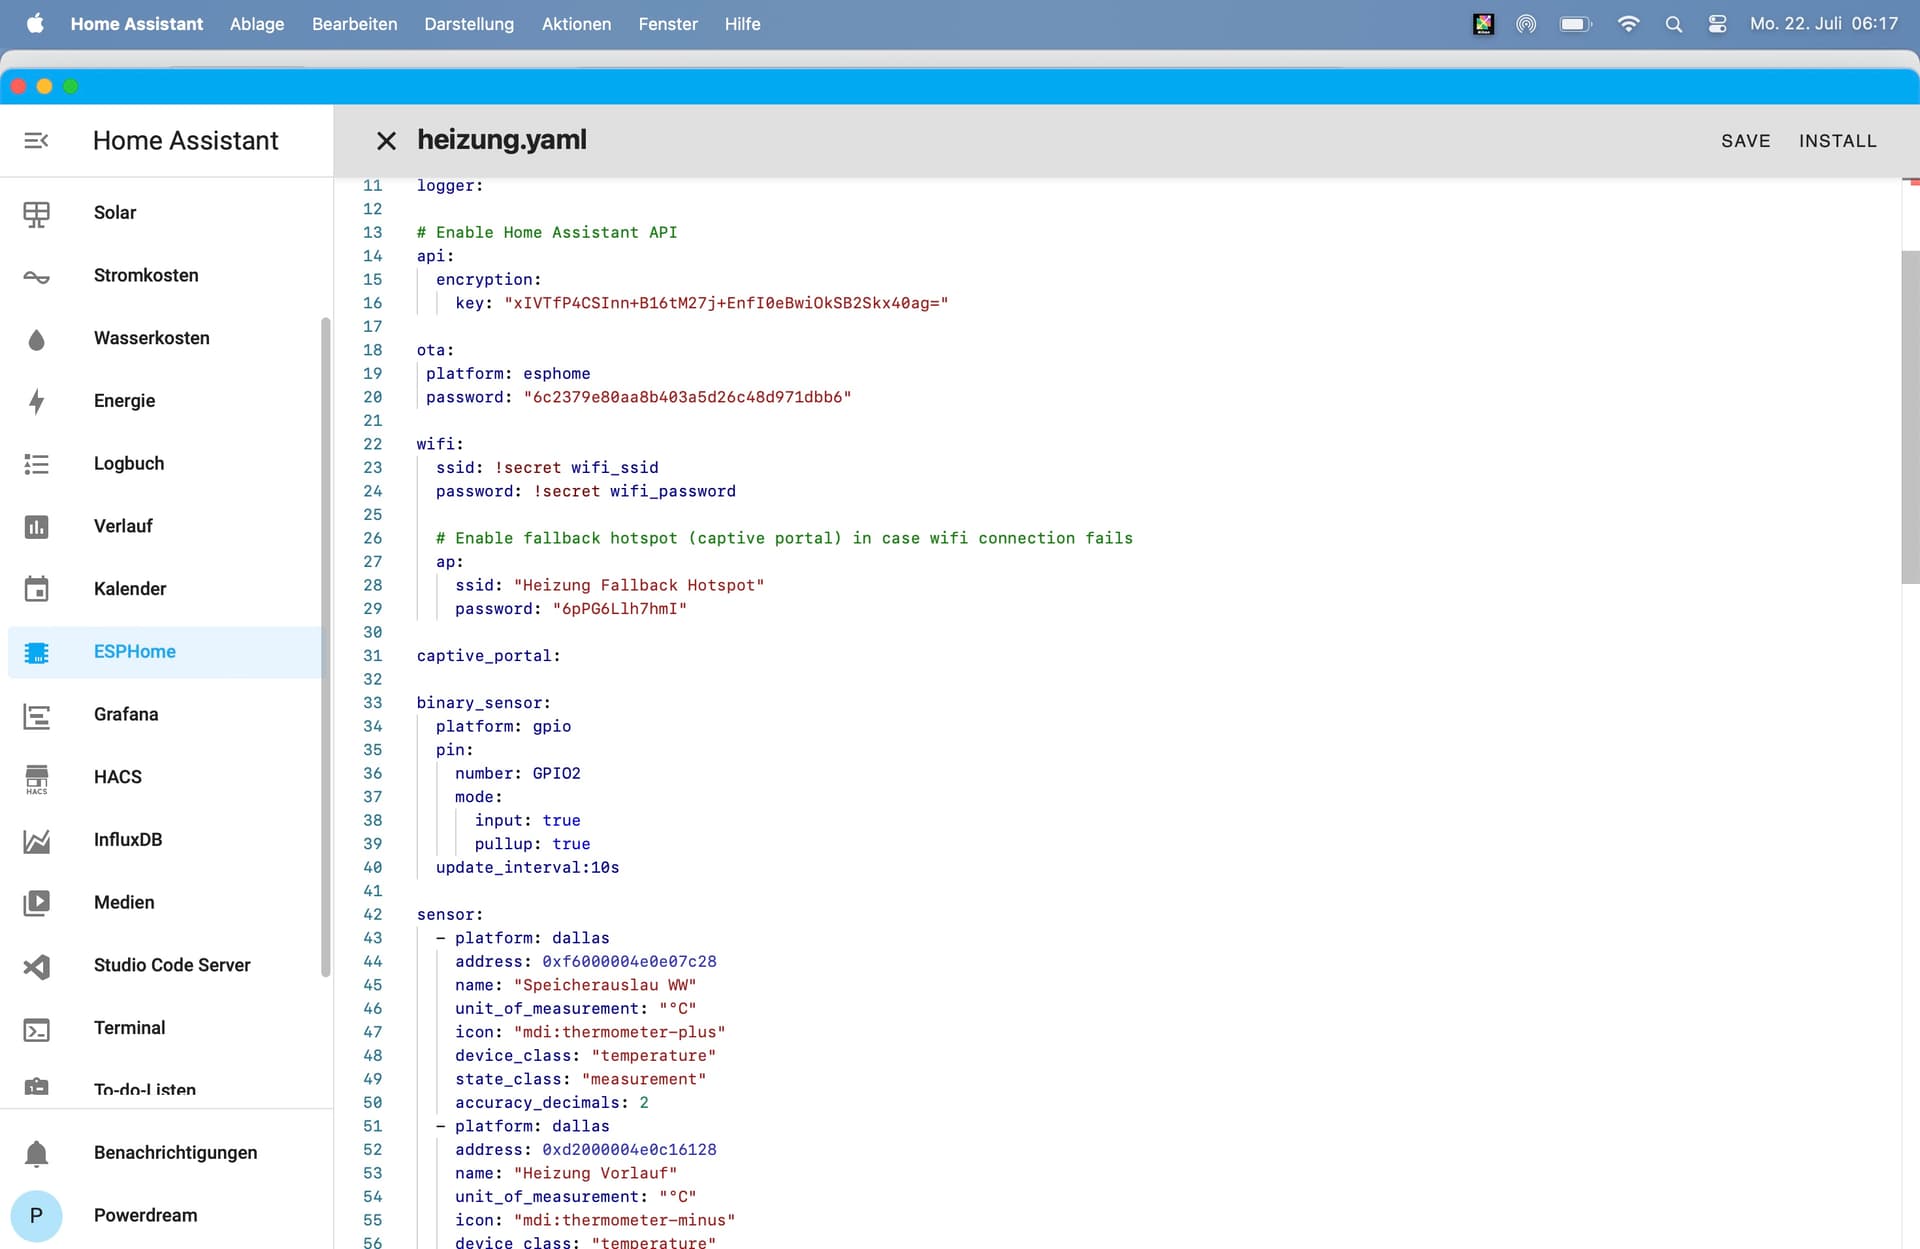Collapse the Home Assistant sidebar menu icon

pos(36,141)
